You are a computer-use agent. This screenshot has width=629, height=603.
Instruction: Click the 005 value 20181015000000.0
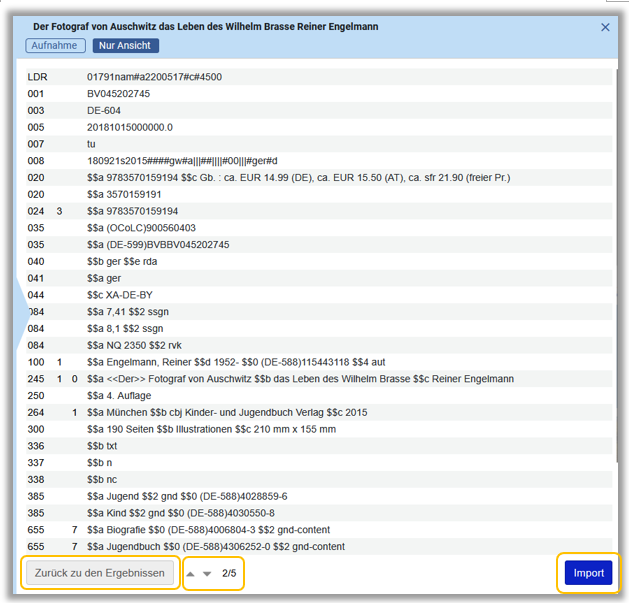130,128
